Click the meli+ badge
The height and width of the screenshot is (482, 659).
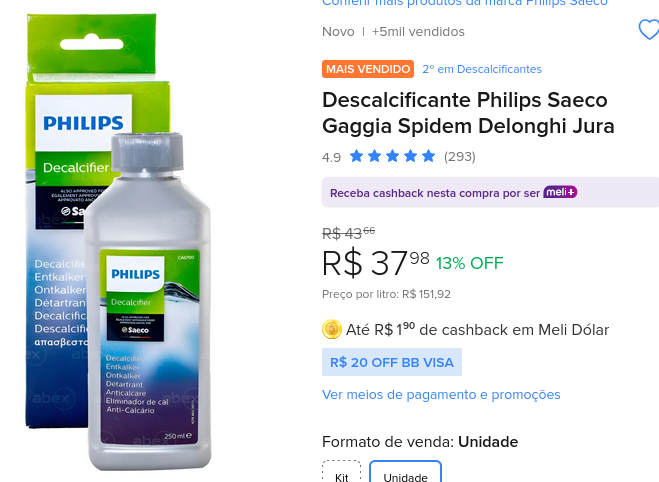[560, 192]
